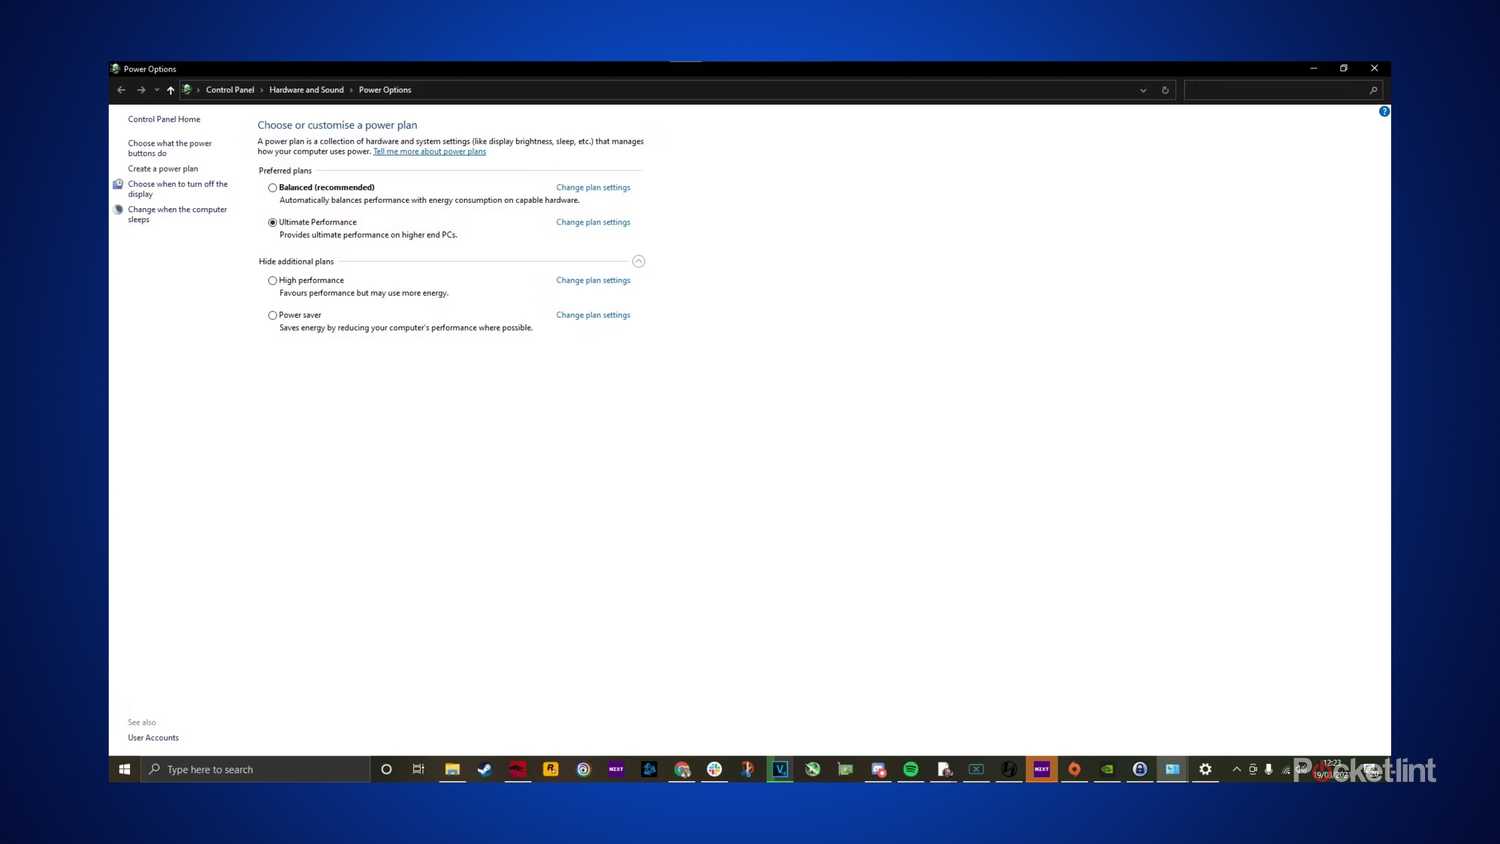The image size is (1500, 844).
Task: Open Create a power plan link
Action: coord(163,169)
